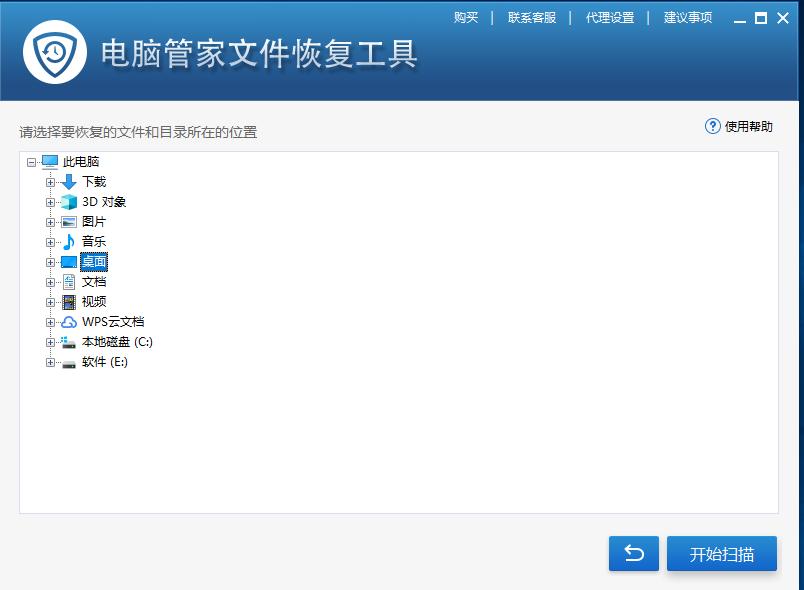Open the 建议事项 menu item
This screenshot has width=804, height=590.
(688, 17)
